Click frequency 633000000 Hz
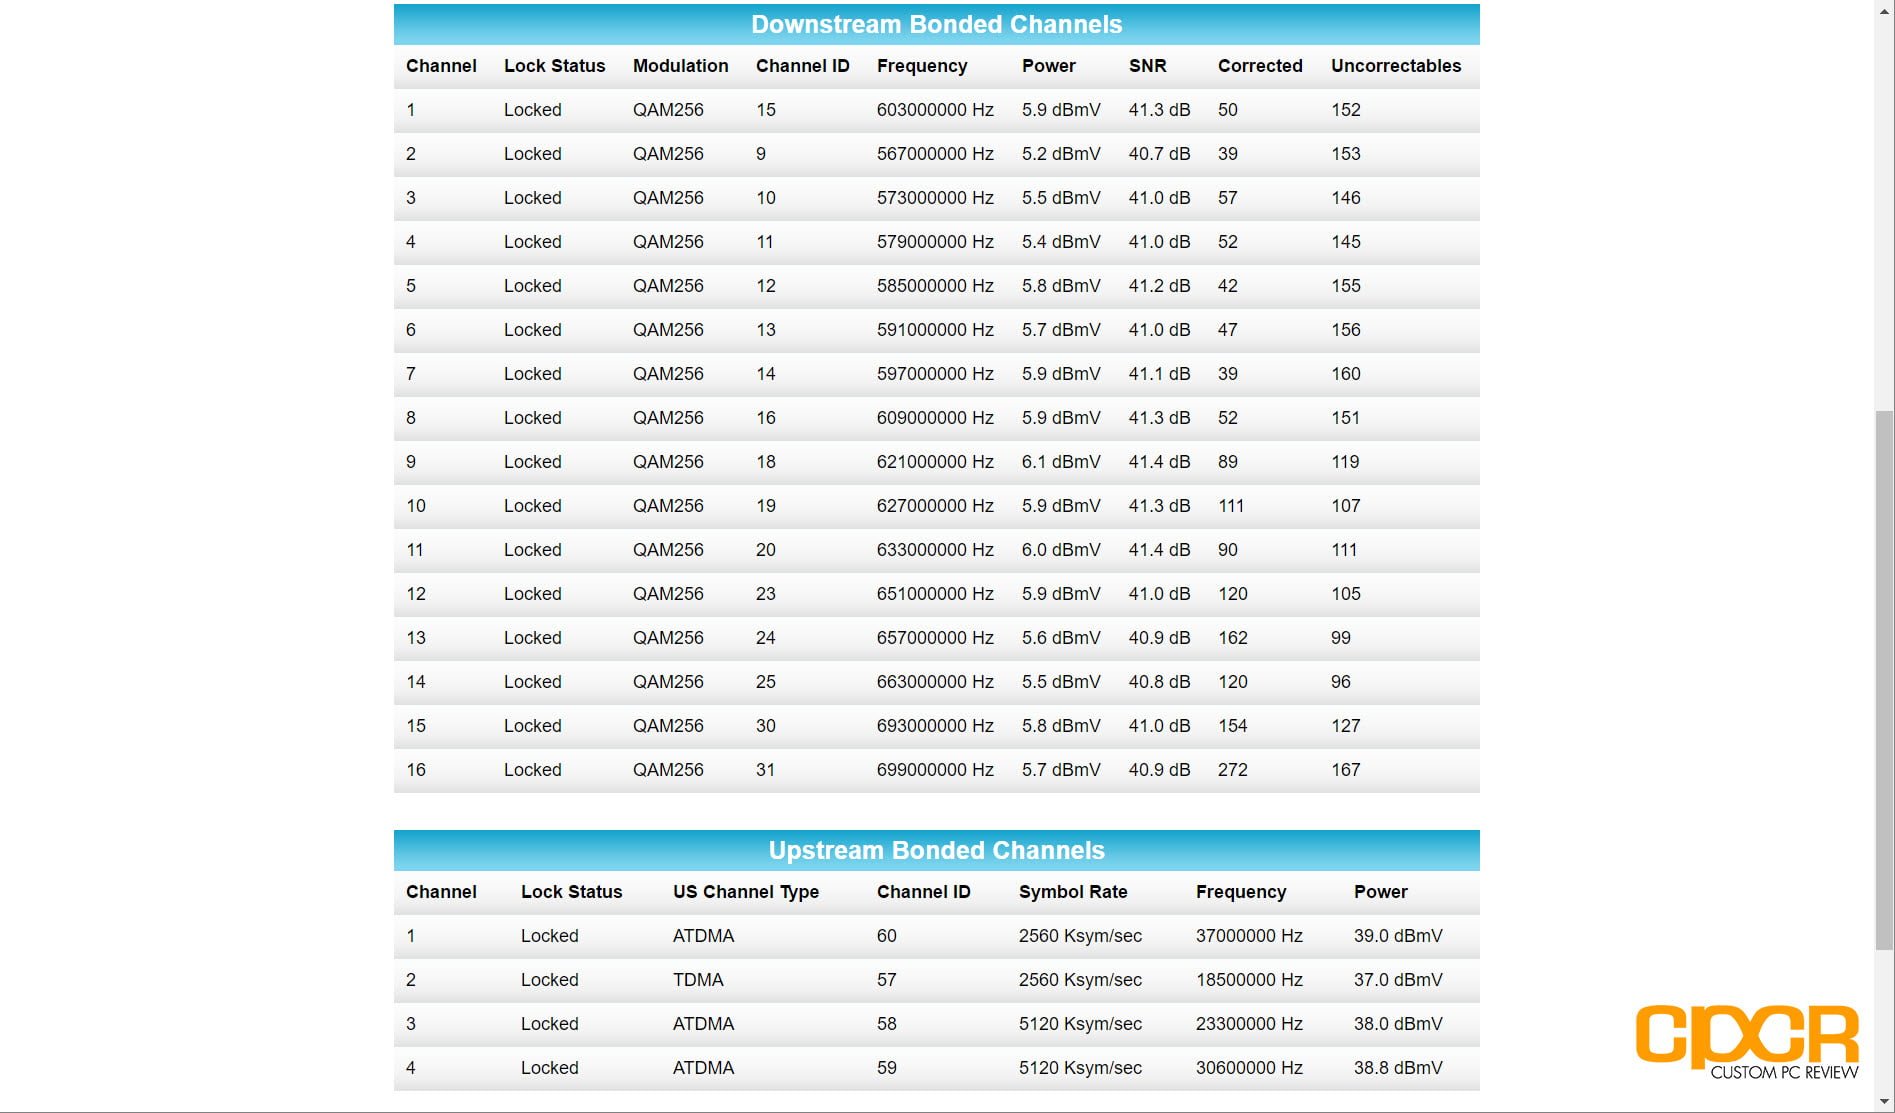Screen dimensions: 1895x1113 935,550
